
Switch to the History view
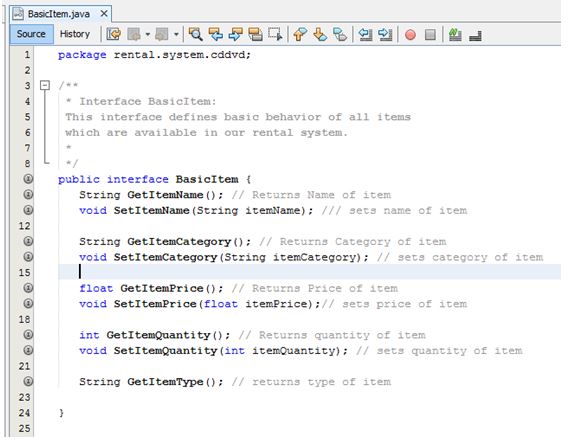(x=75, y=34)
